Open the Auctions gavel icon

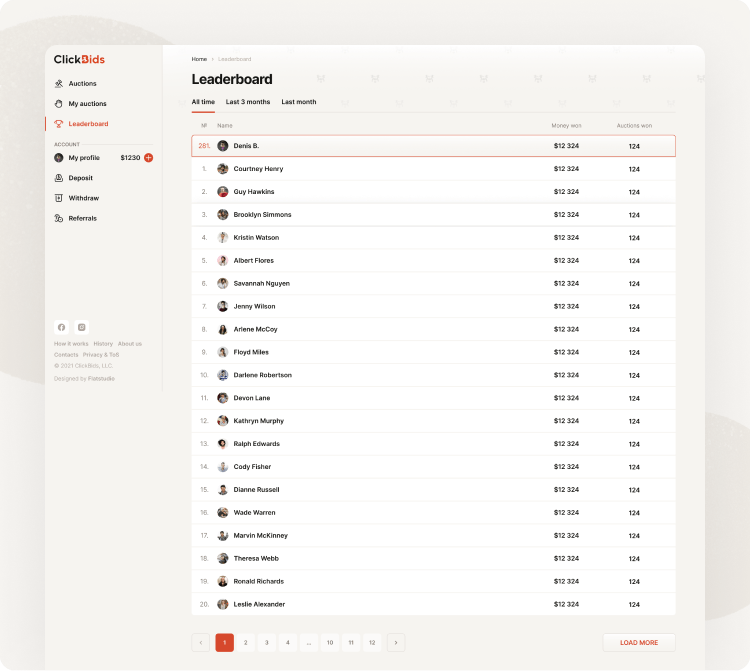coord(59,84)
